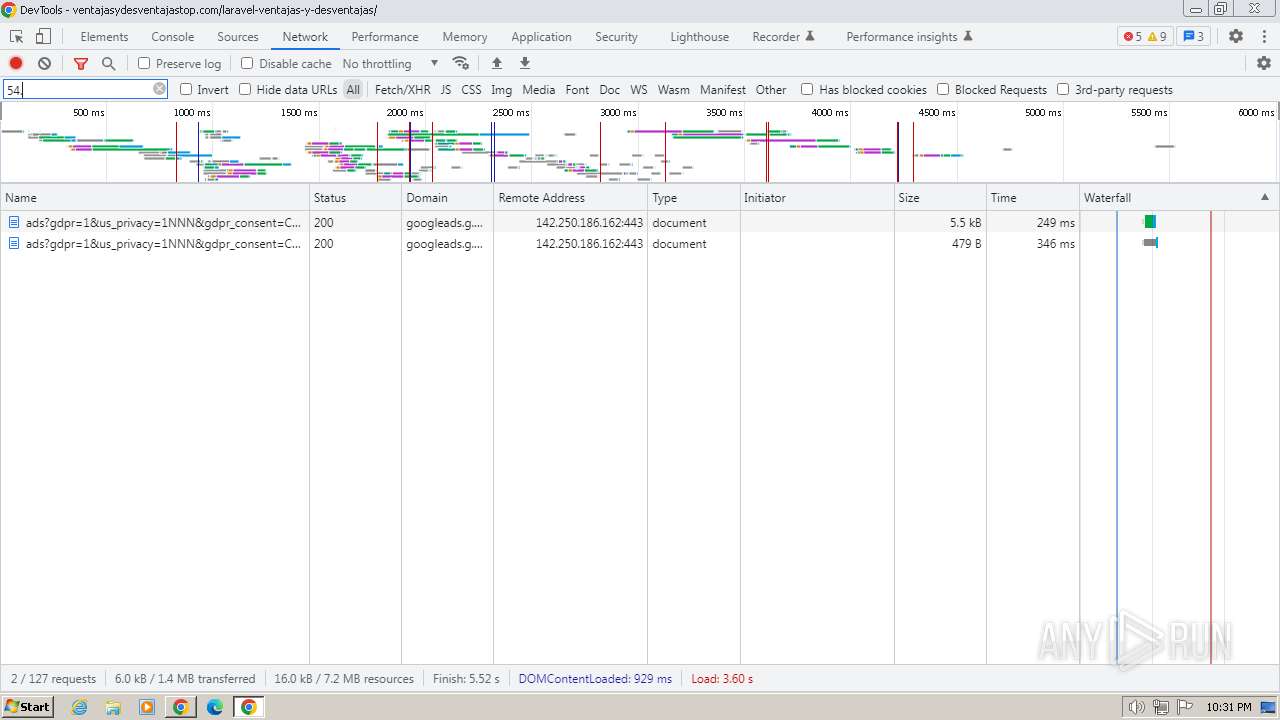Screen dimensions: 1280x720
Task: Clear the network log
Action: [44, 63]
